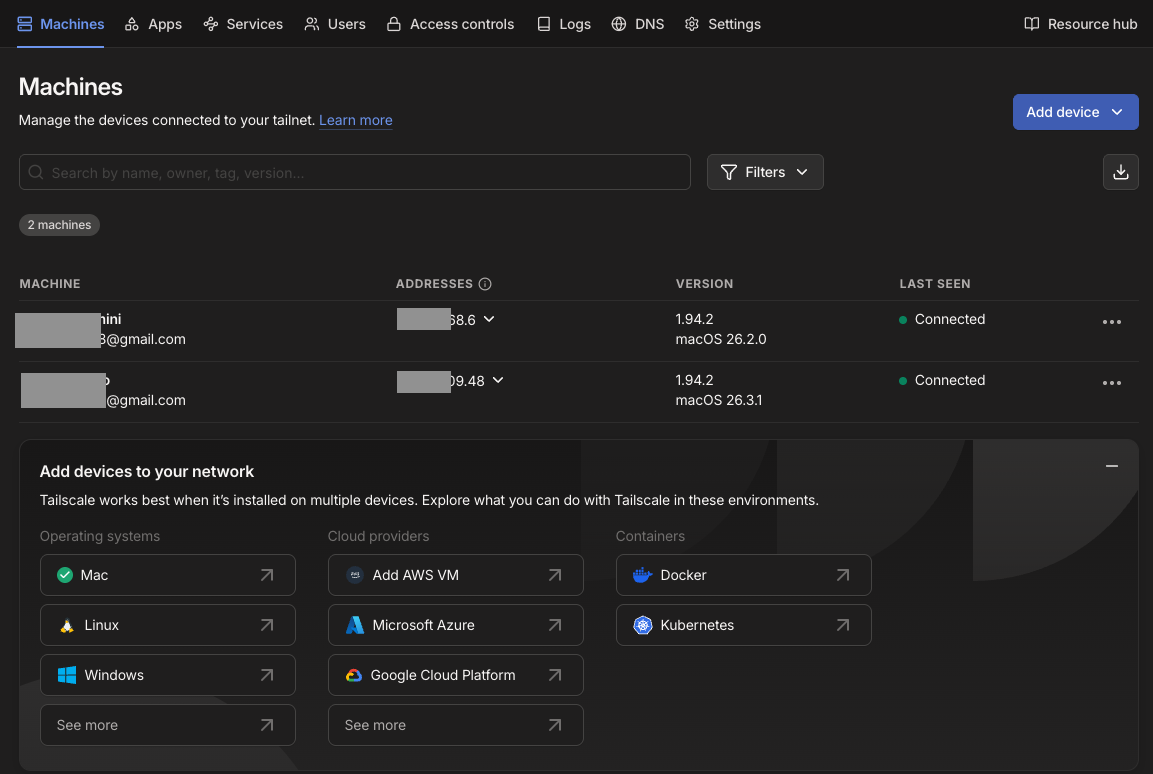
Task: Click the Logs nav icon
Action: [543, 24]
